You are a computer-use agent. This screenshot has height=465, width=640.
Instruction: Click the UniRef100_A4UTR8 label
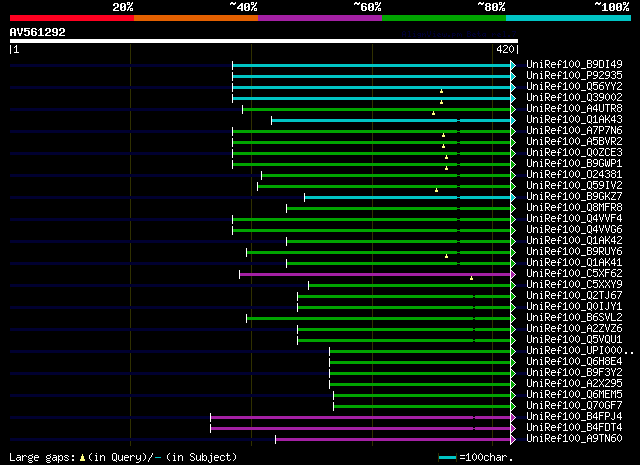pyautogui.click(x=574, y=109)
